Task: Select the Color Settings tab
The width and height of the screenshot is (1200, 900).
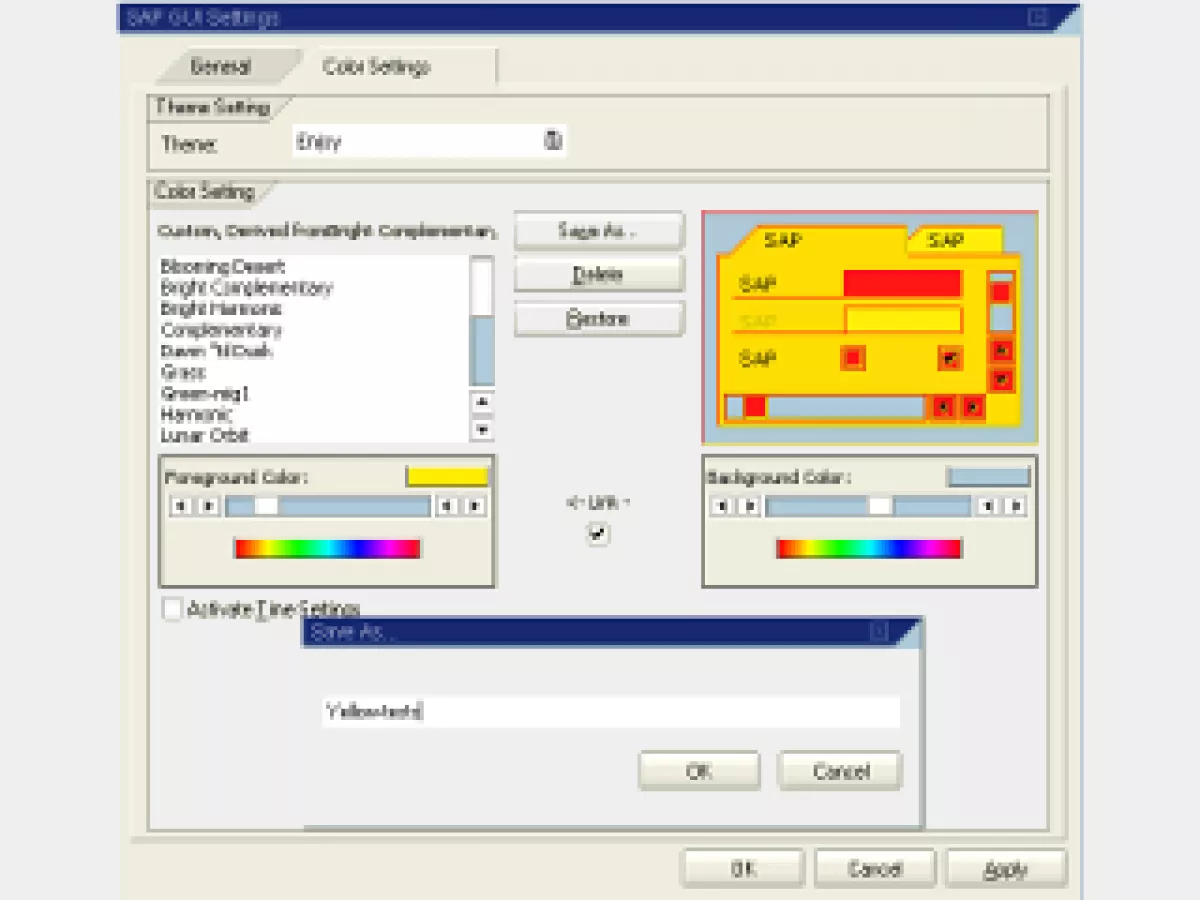Action: pyautogui.click(x=377, y=67)
